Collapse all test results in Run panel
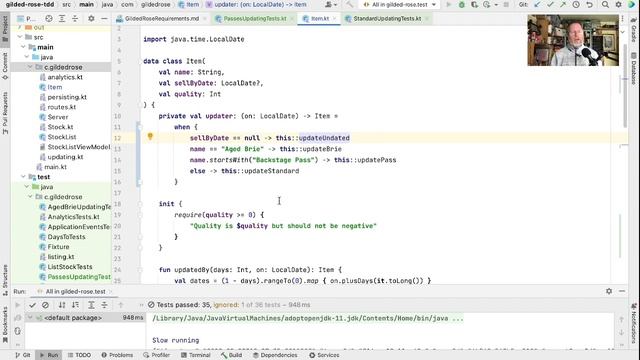 [x=104, y=305]
